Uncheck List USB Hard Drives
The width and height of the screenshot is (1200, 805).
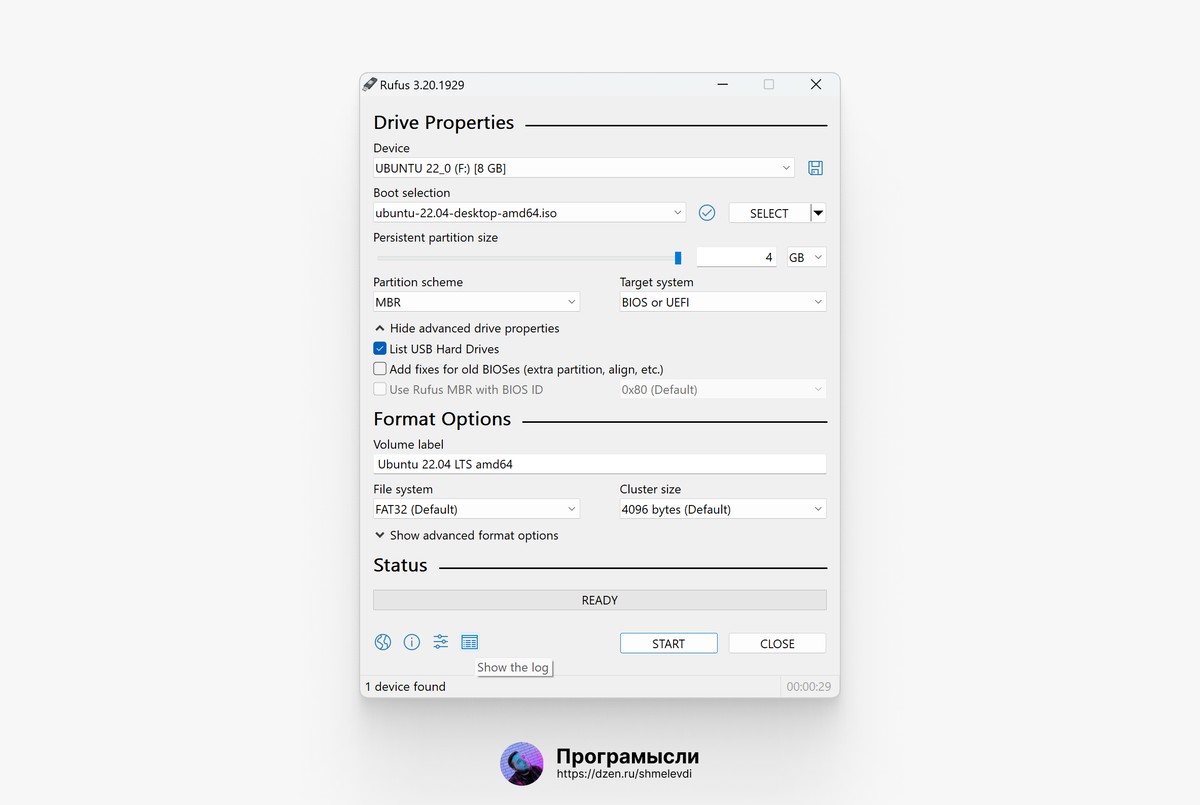(x=380, y=349)
